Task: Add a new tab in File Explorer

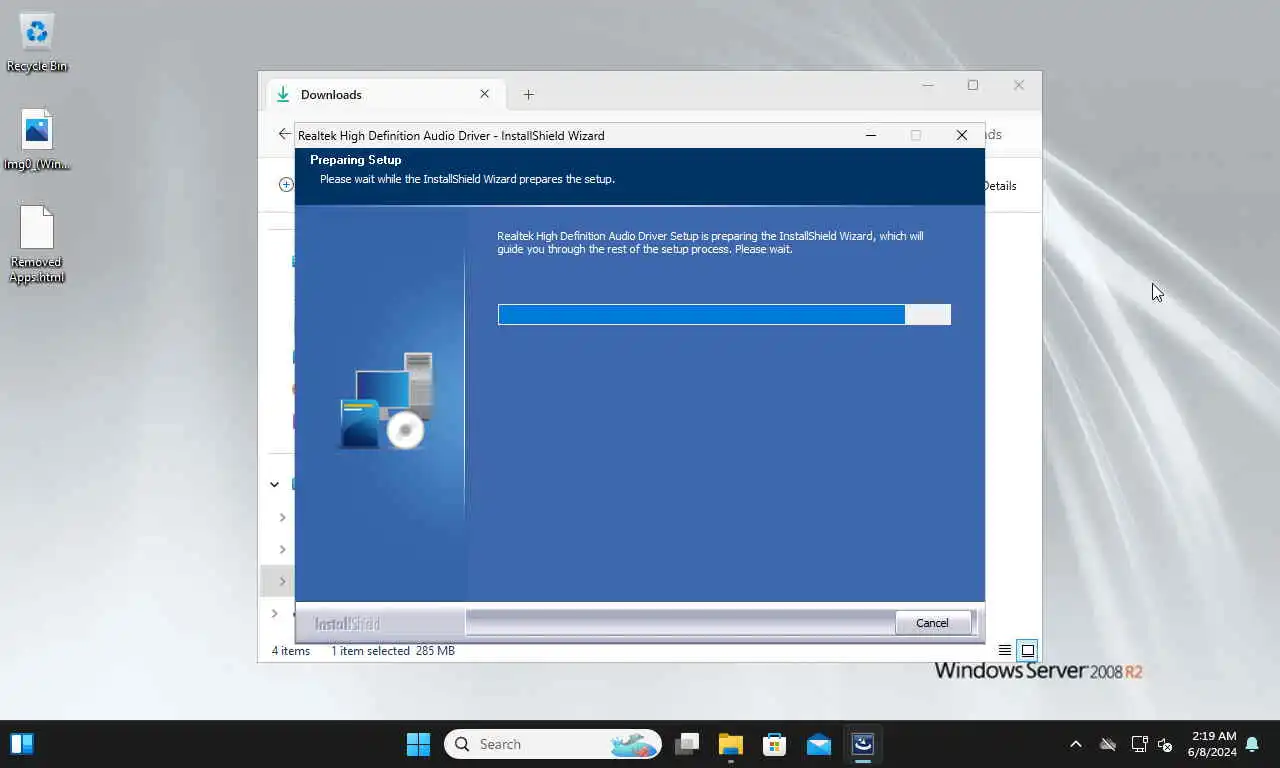Action: (x=528, y=95)
